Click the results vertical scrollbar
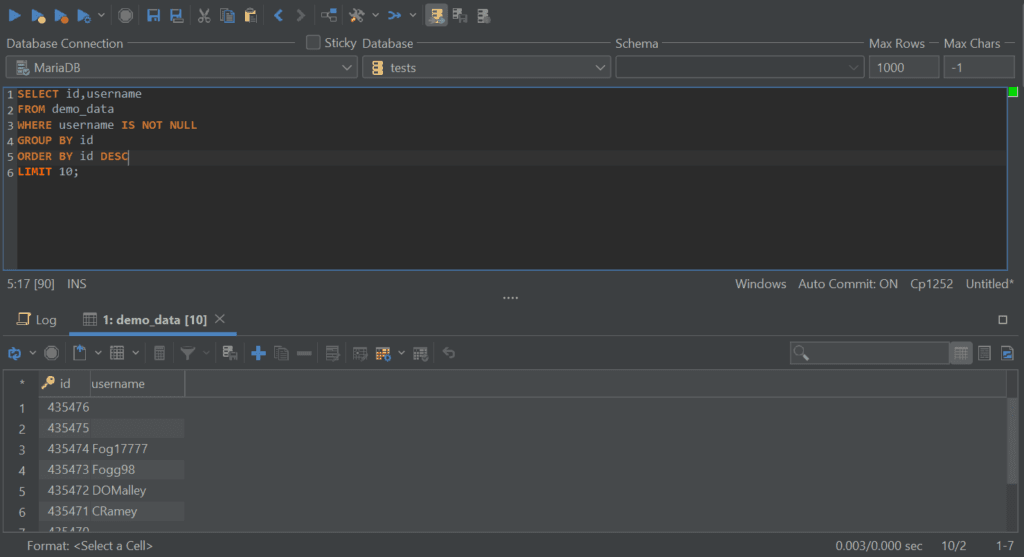Viewport: 1024px width, 557px height. coord(1012,441)
